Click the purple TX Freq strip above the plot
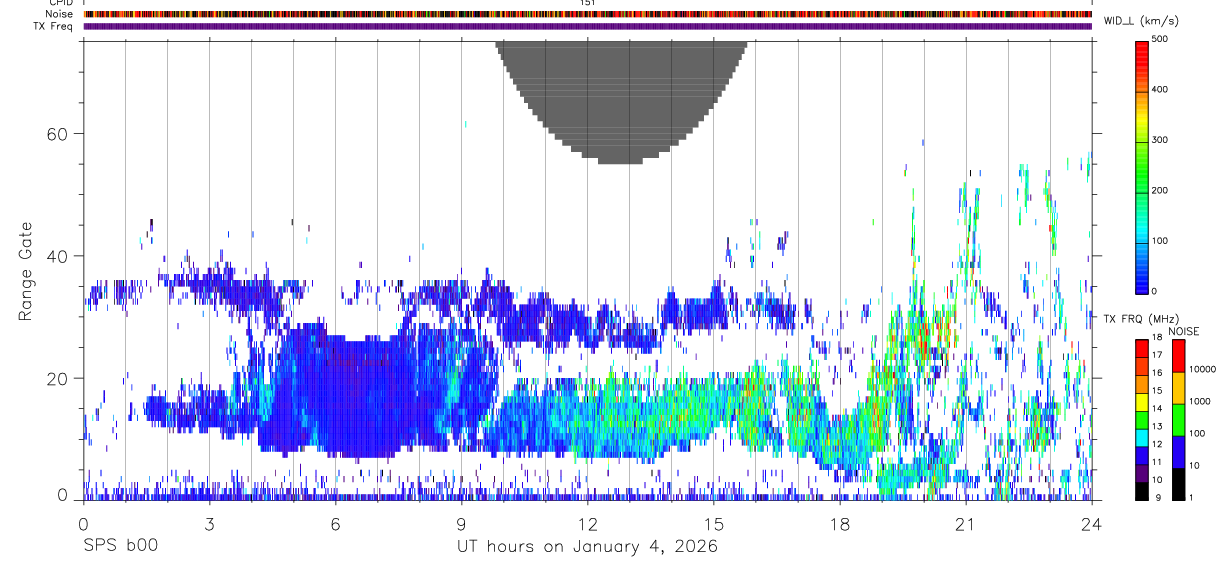Viewport: 1228px width, 567px height. pos(587,26)
